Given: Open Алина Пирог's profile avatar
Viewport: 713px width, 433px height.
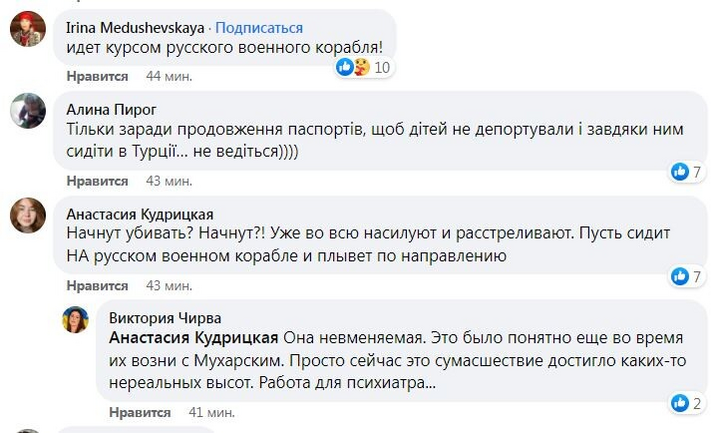Looking at the screenshot, I should pos(27,111).
